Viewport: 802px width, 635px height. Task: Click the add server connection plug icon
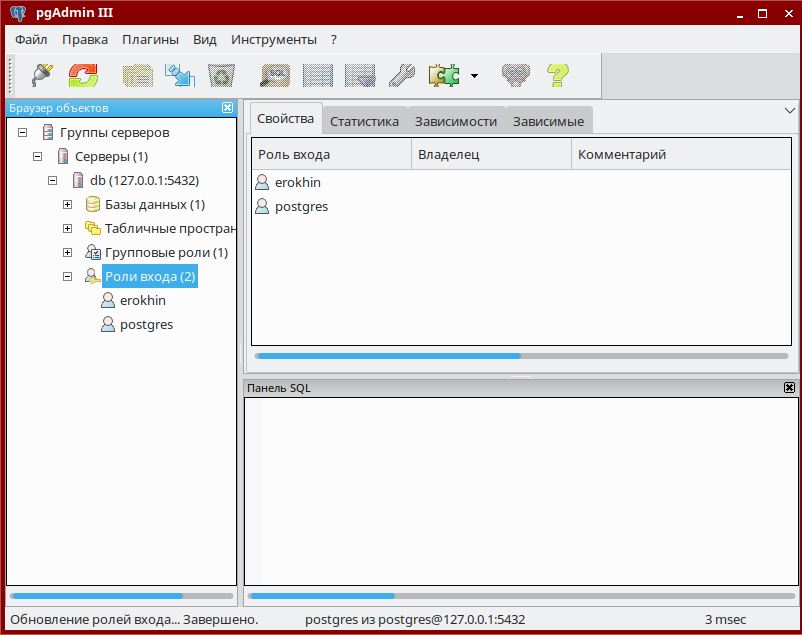[x=42, y=76]
